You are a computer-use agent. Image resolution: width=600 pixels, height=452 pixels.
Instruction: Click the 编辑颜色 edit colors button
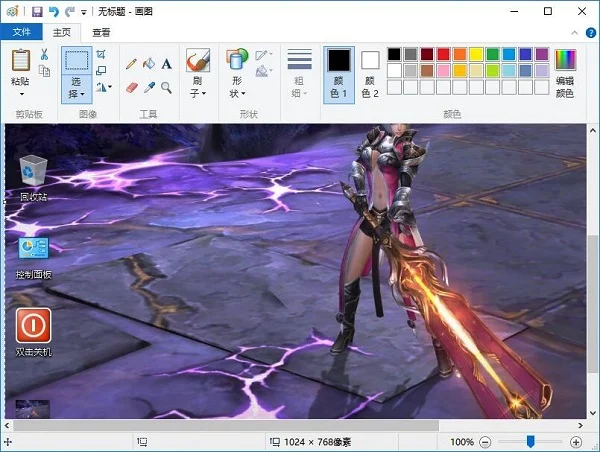(x=565, y=72)
